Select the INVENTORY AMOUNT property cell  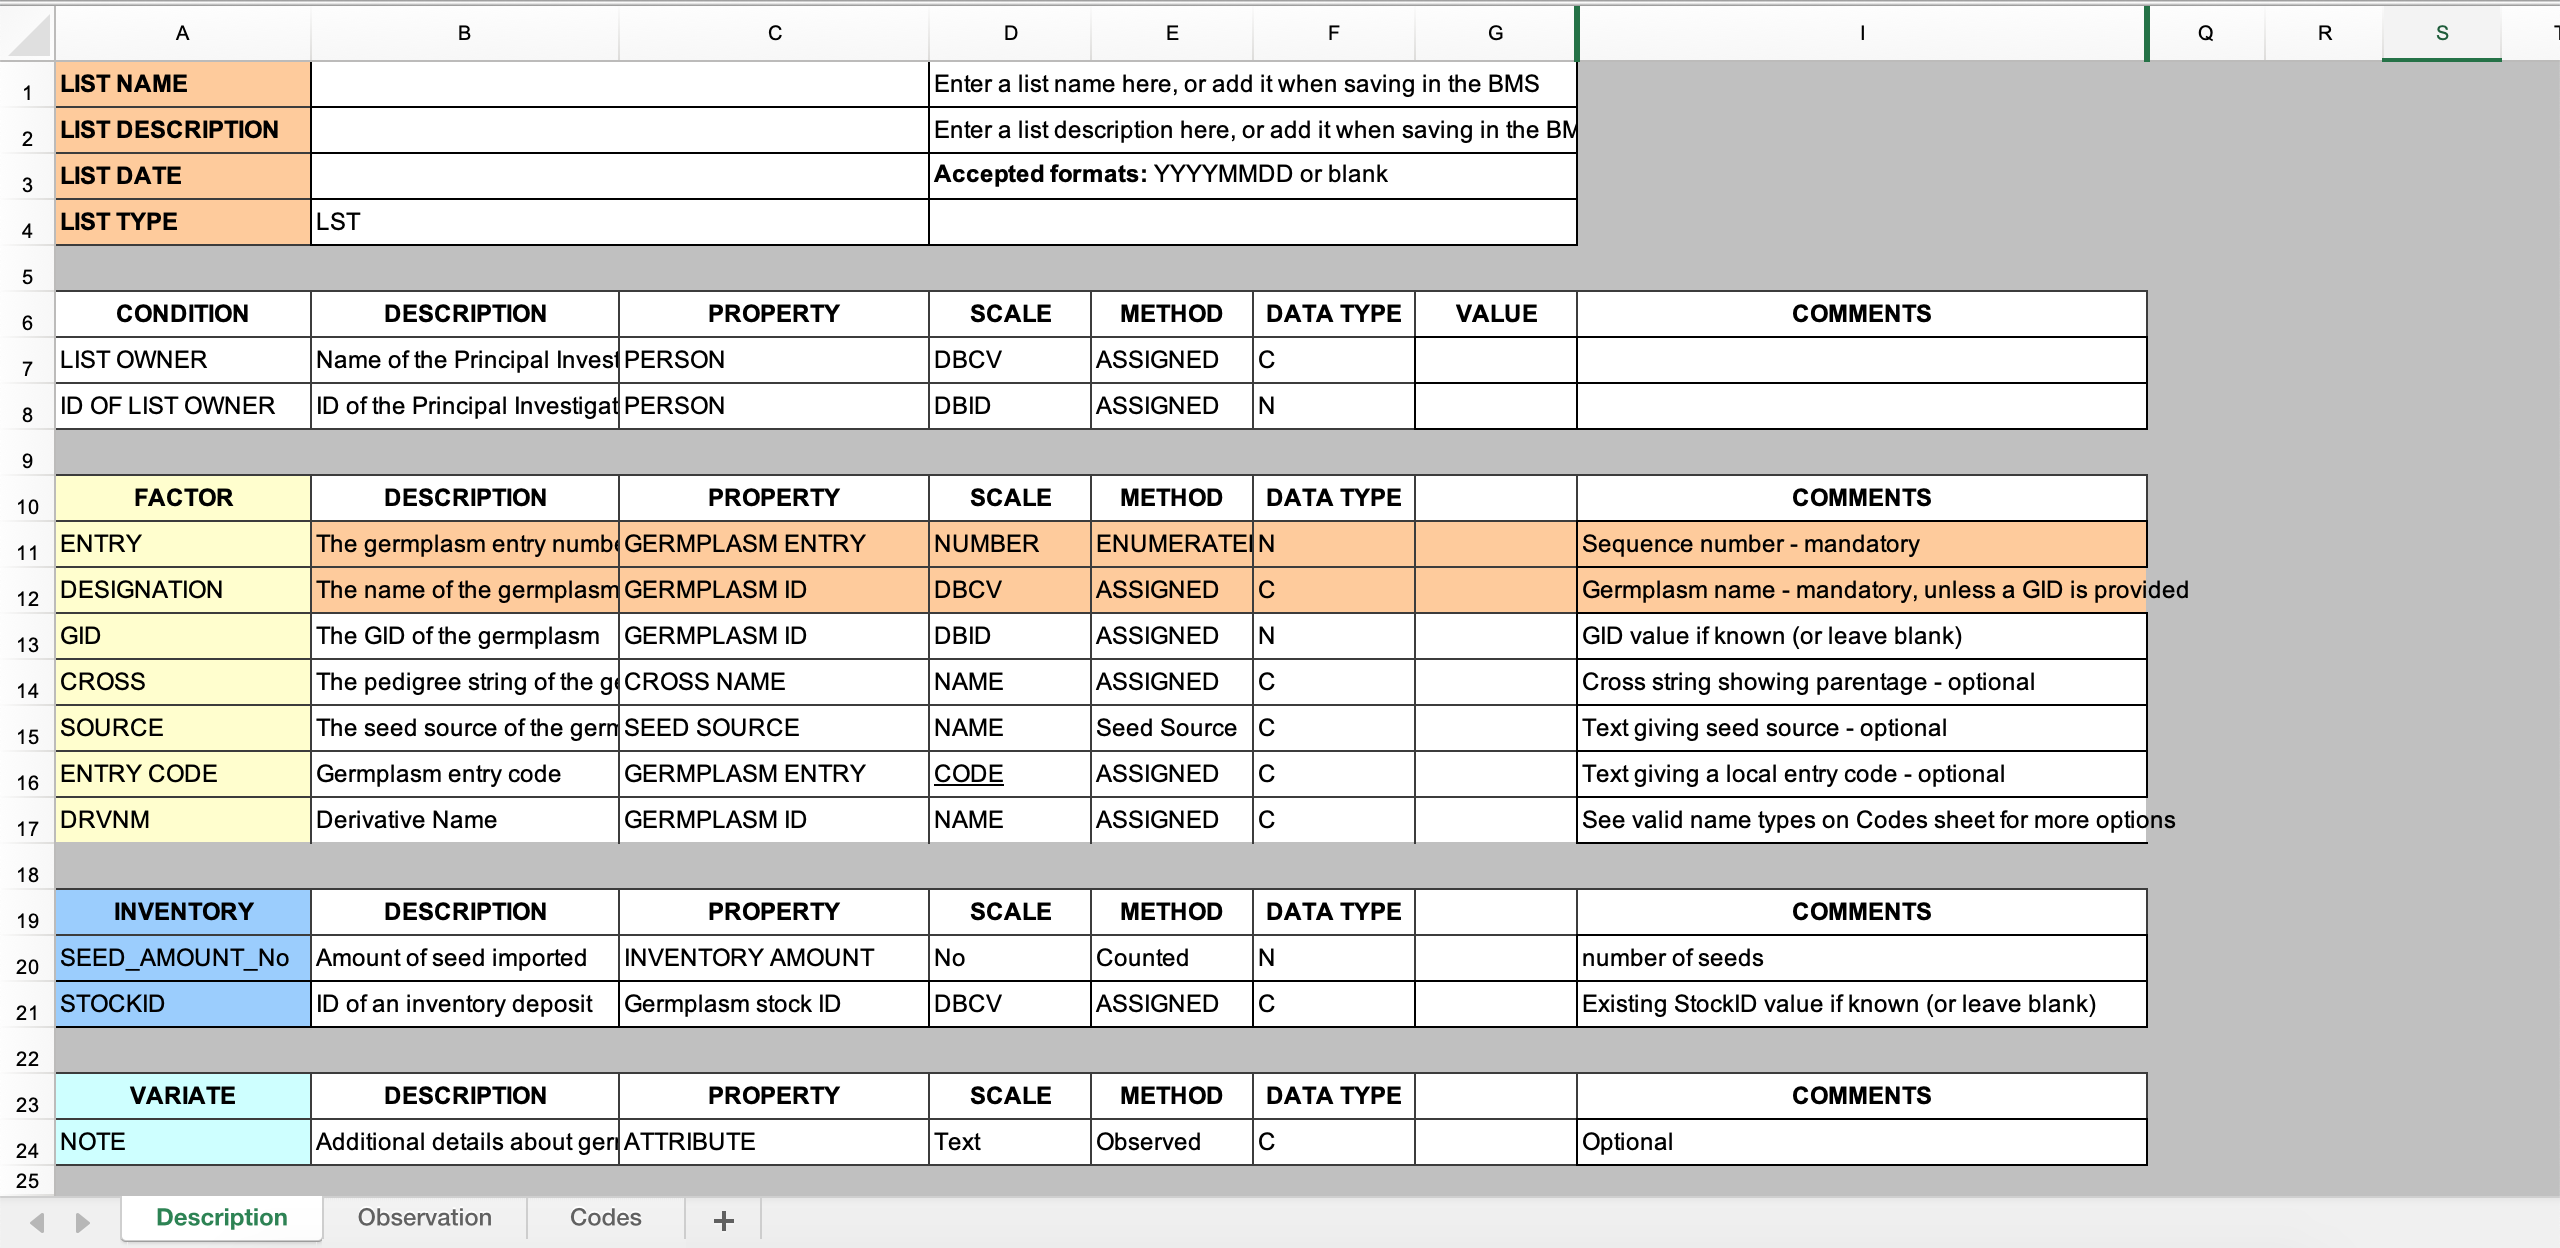pos(774,958)
